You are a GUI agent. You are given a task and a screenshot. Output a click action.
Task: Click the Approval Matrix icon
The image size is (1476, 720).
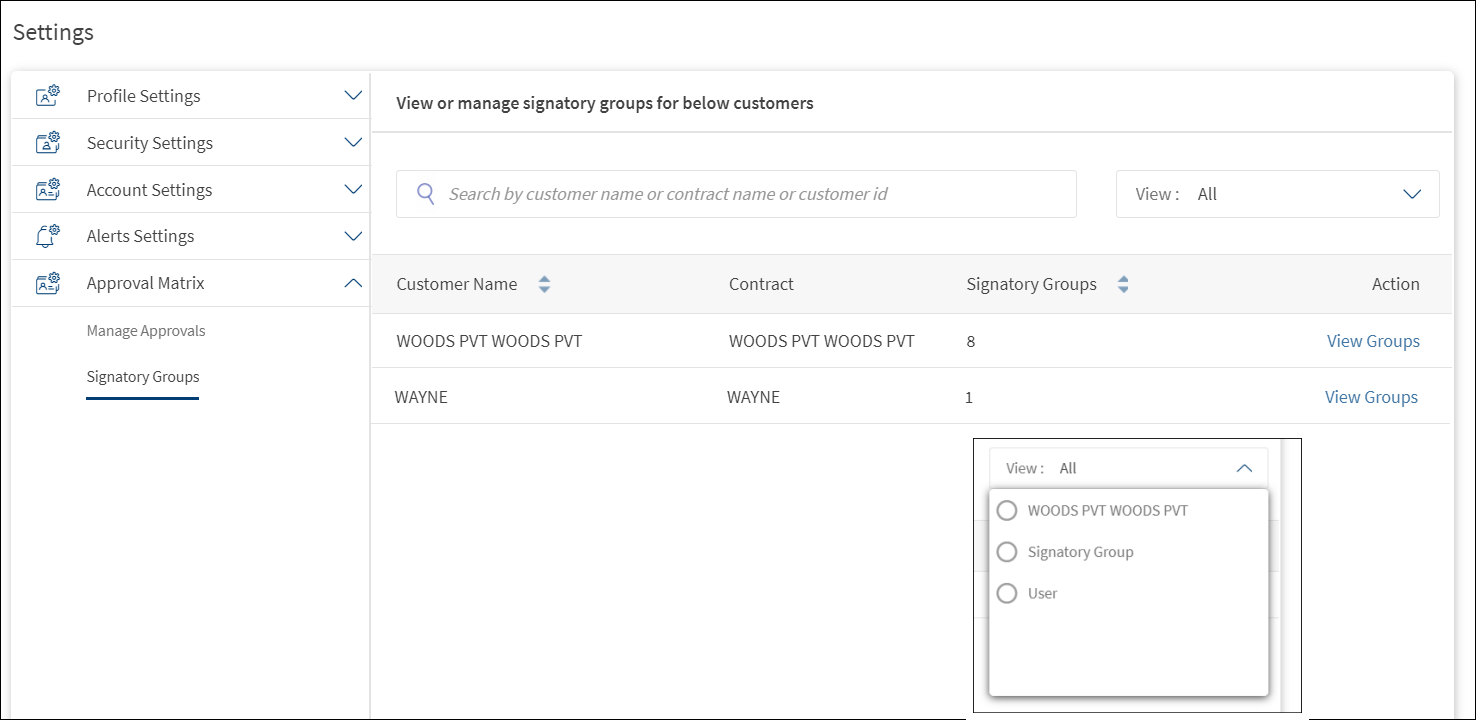pos(48,283)
